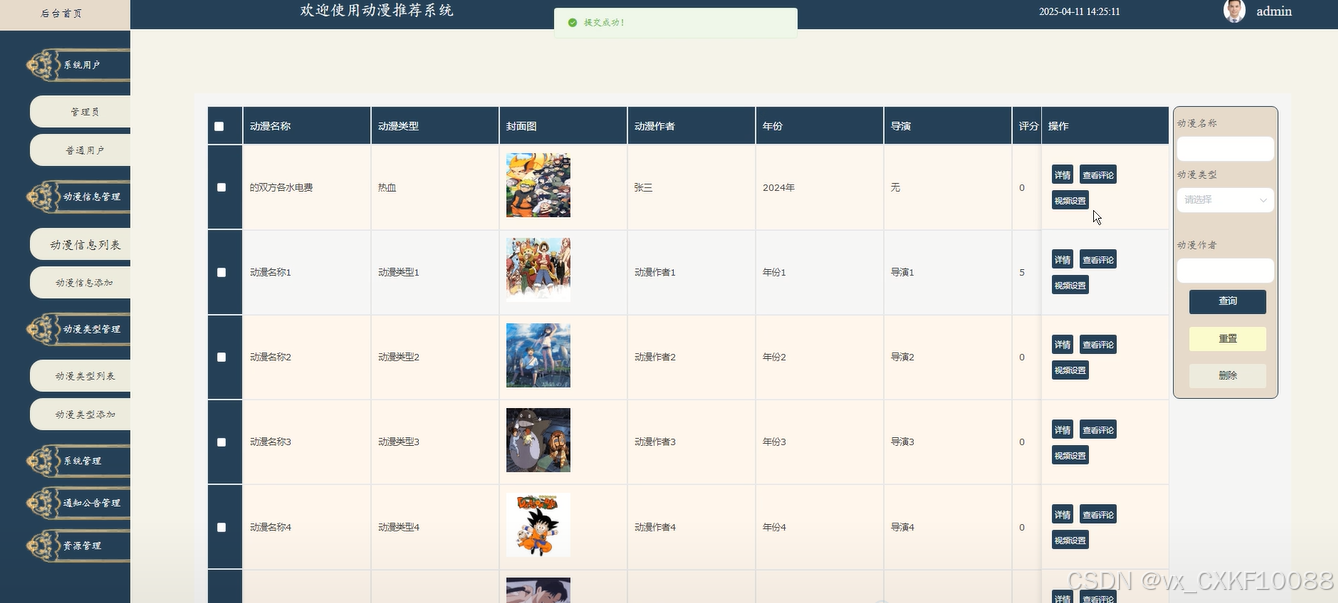Click 视频设置 for 动漫名称3 row
Image resolution: width=1338 pixels, height=603 pixels.
pos(1070,456)
